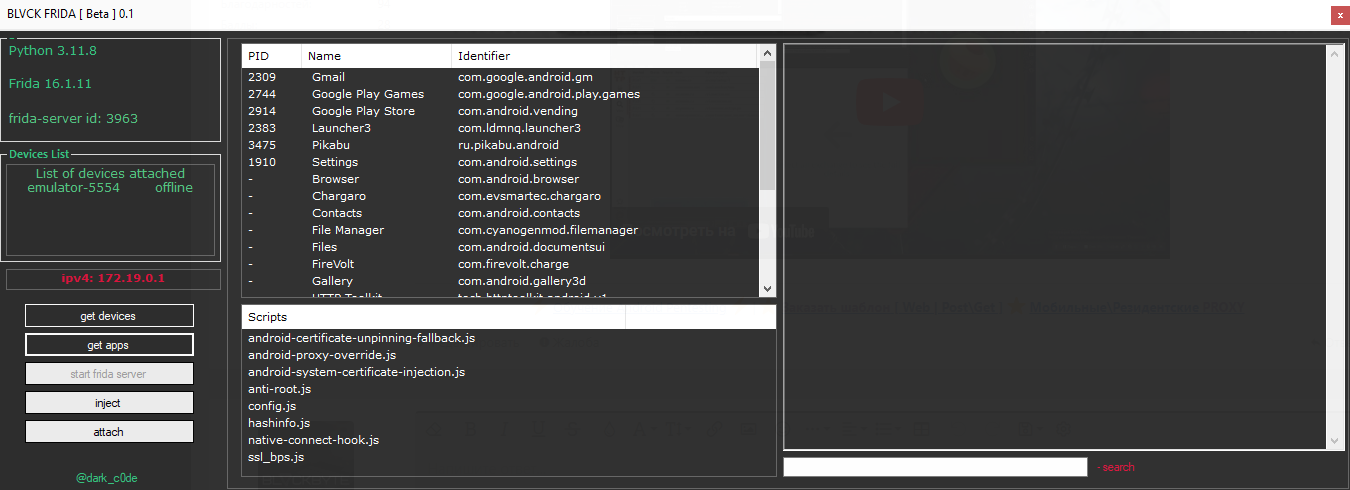This screenshot has width=1350, height=490.
Task: Click the get devices button
Action: coord(109,316)
